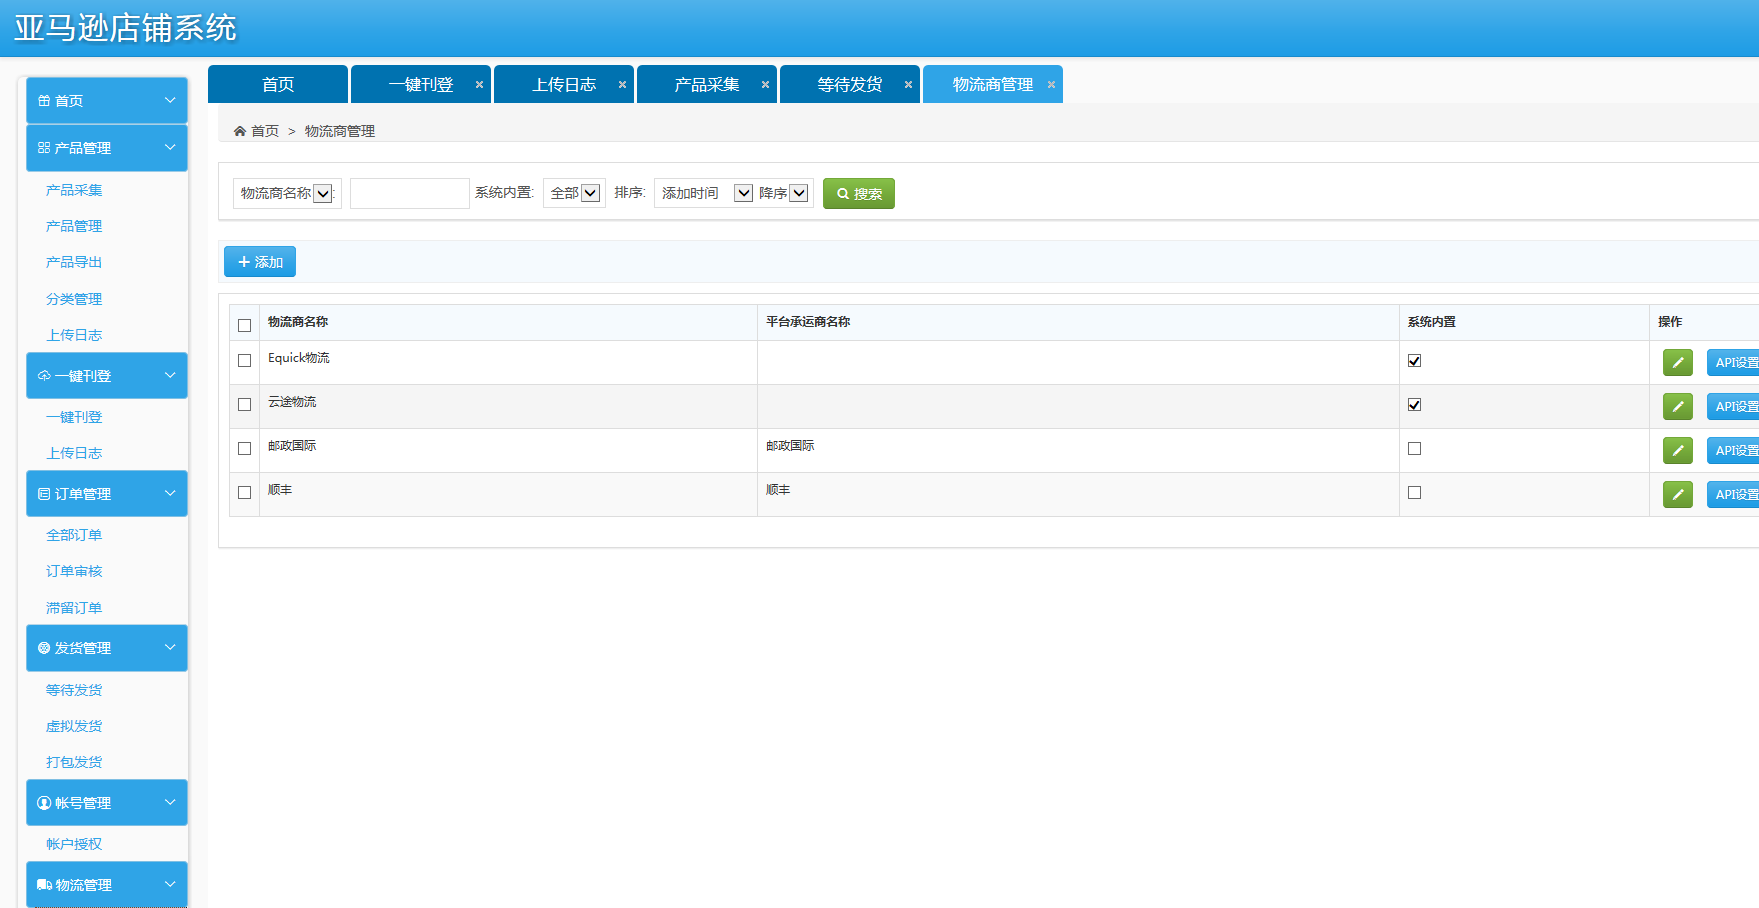Viewport: 1759px width, 908px height.
Task: Switch to the 上传日志 tab
Action: [x=563, y=85]
